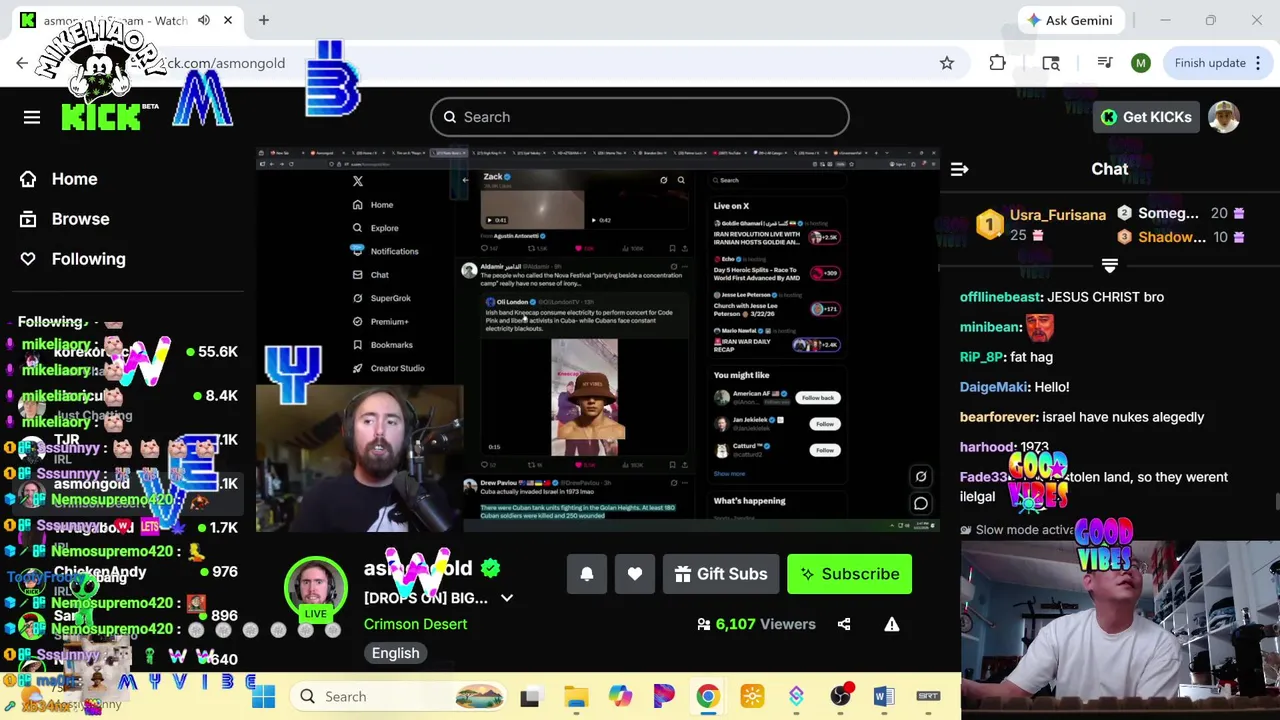Subscribe to the asmongold channel

(x=849, y=574)
